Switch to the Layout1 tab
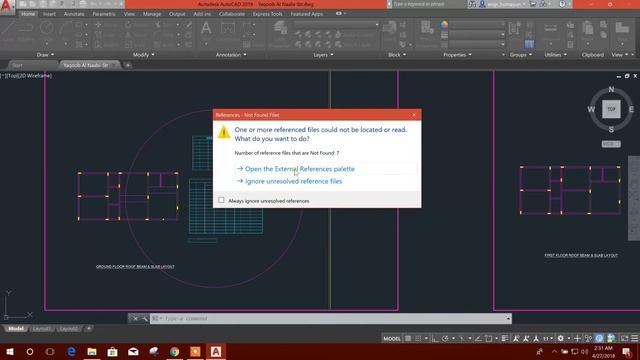Screen dimensions: 640x360 click(x=42, y=329)
